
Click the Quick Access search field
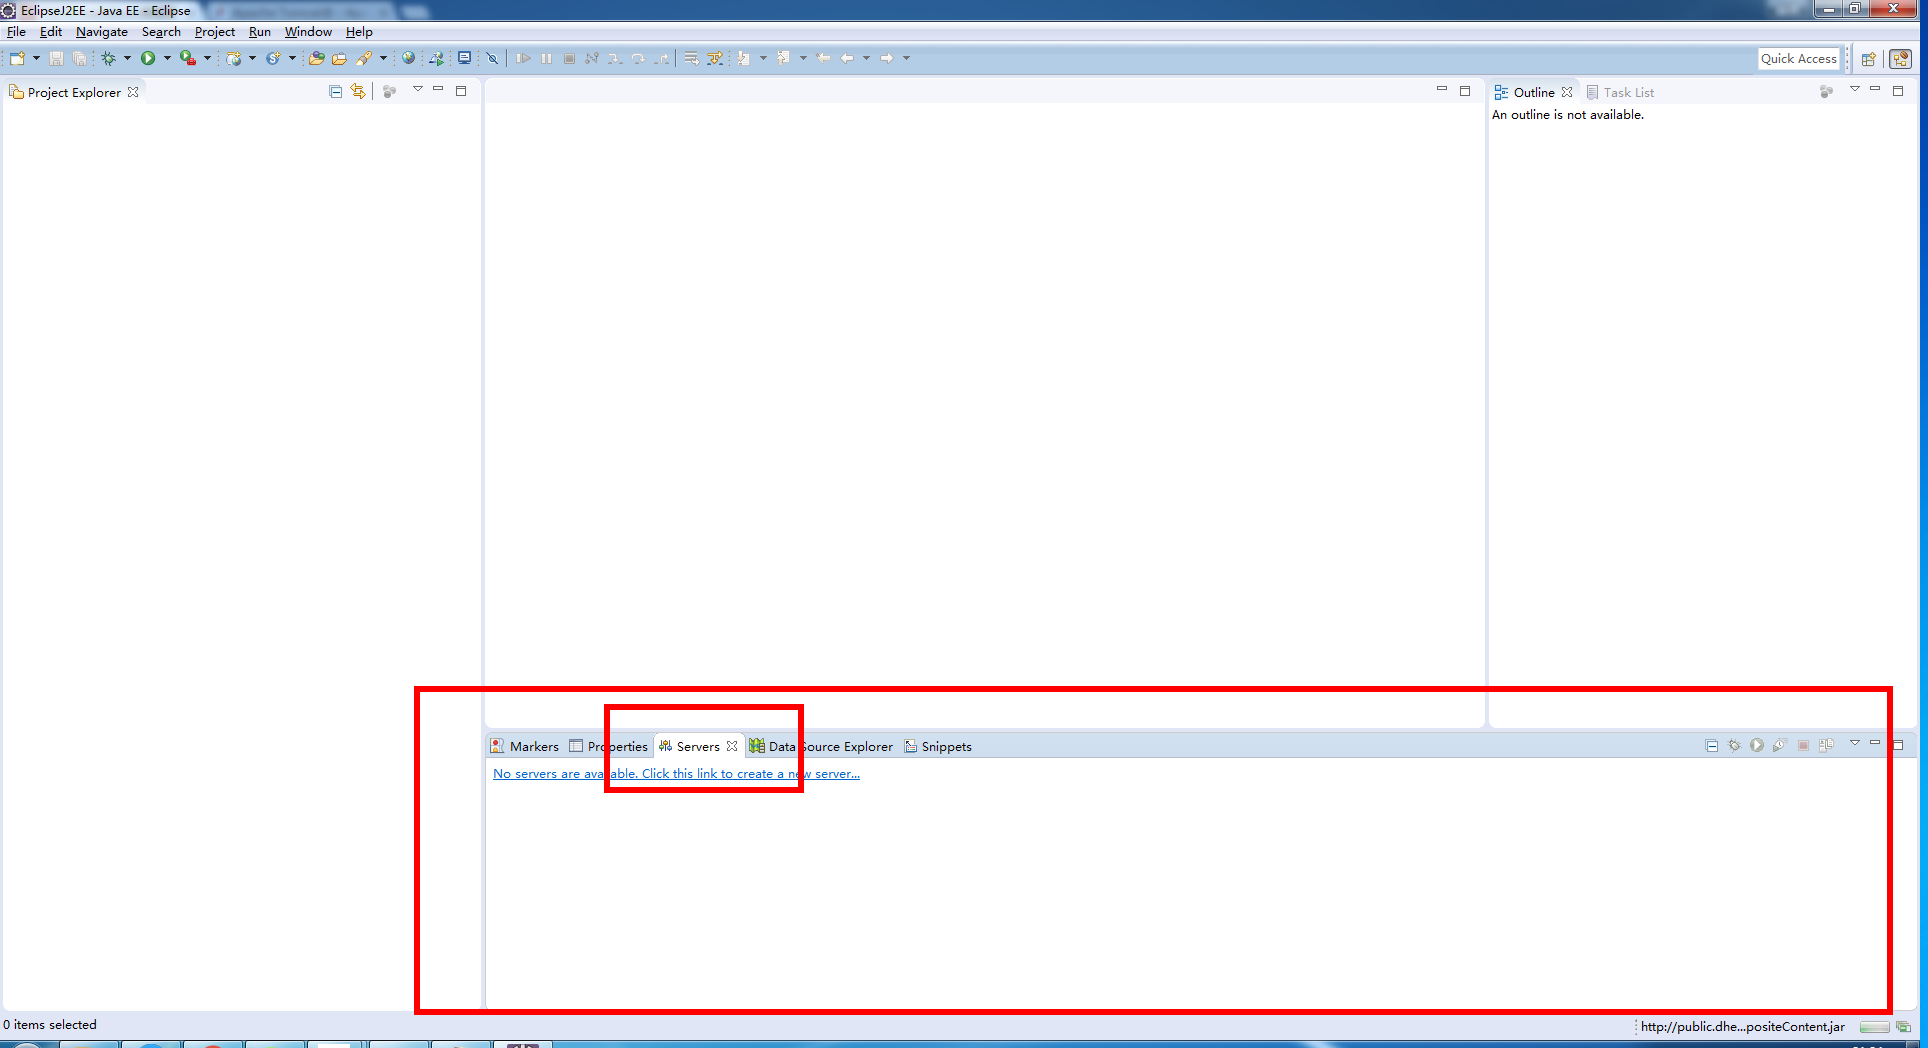(x=1799, y=59)
